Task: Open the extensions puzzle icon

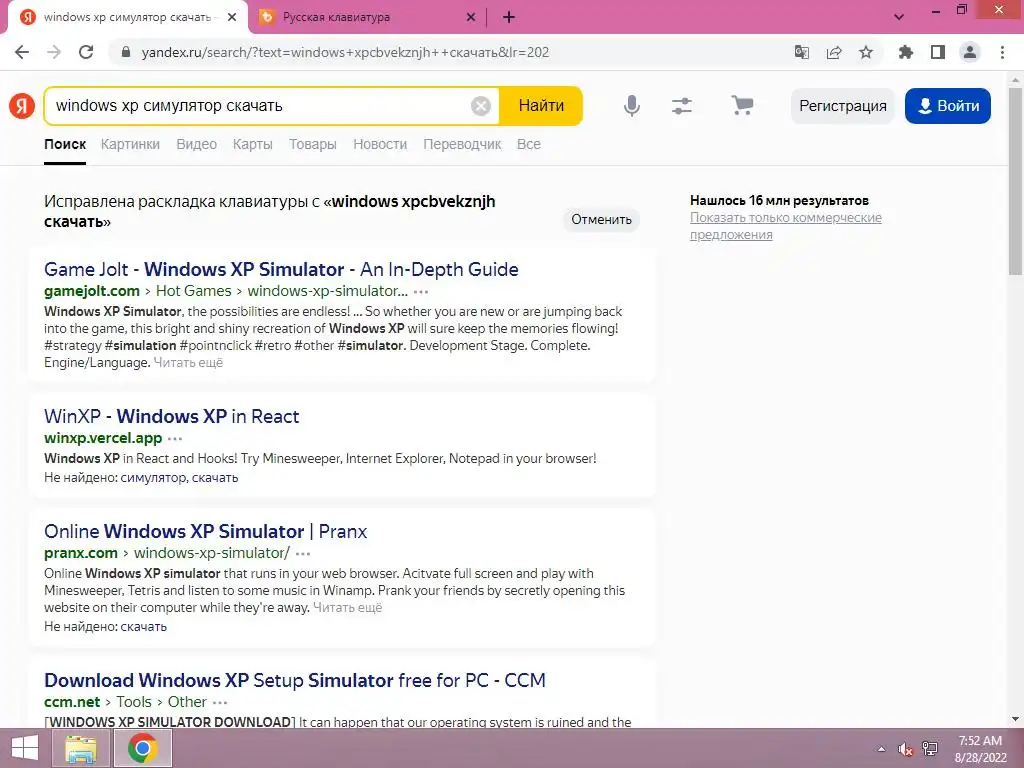Action: (x=906, y=52)
